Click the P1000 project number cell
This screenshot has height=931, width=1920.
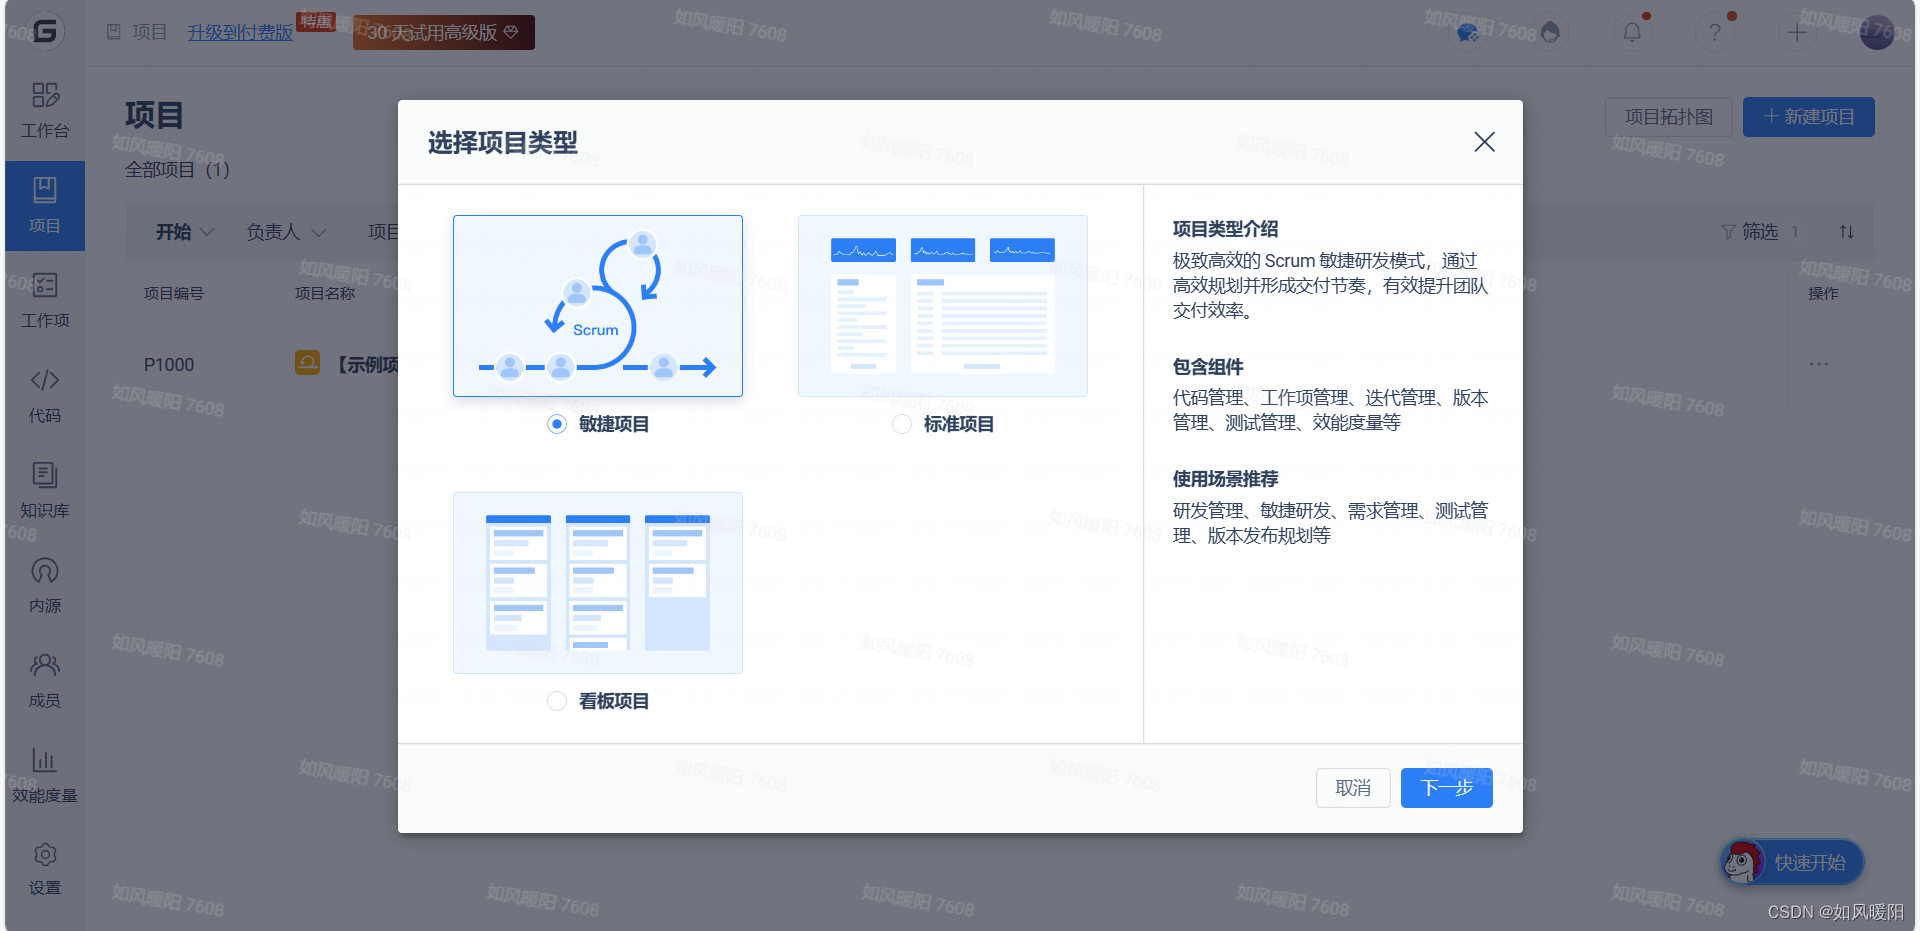click(x=169, y=365)
